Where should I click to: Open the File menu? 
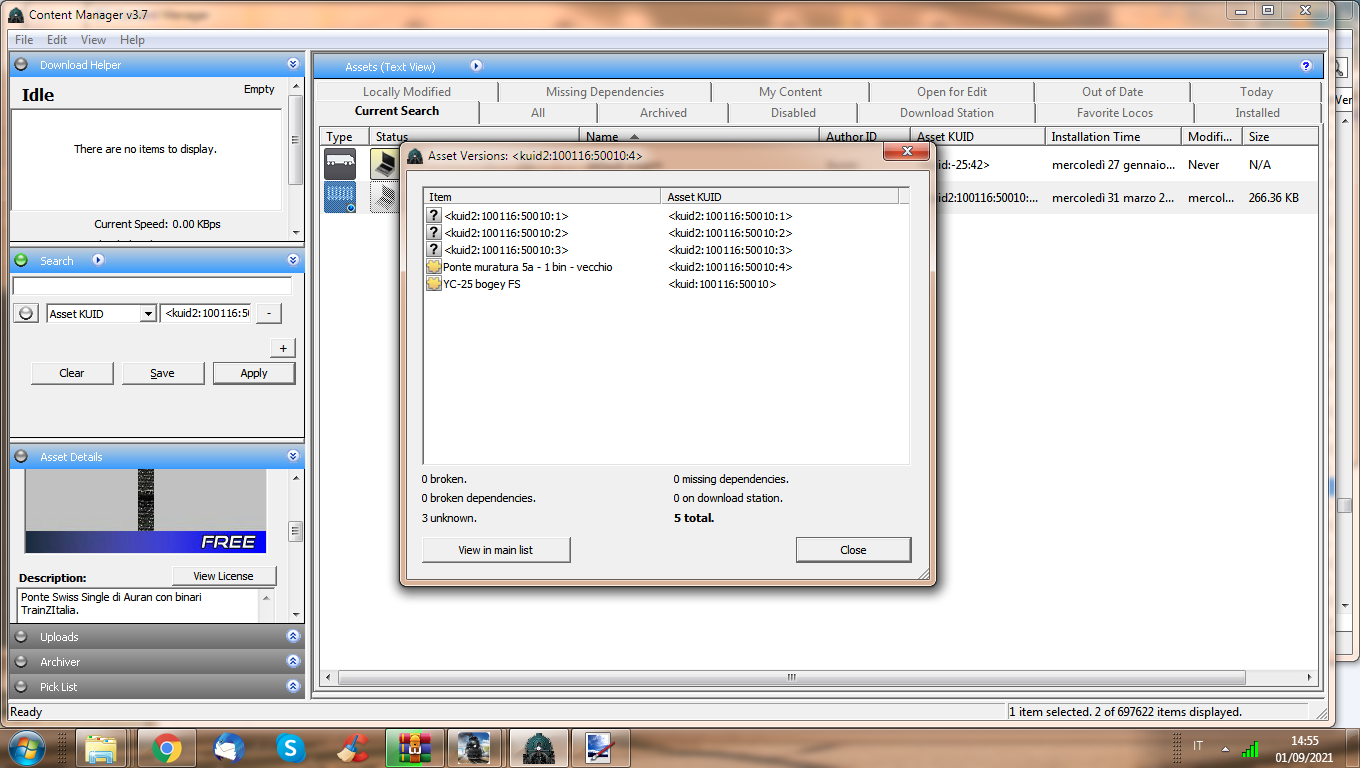tap(24, 40)
